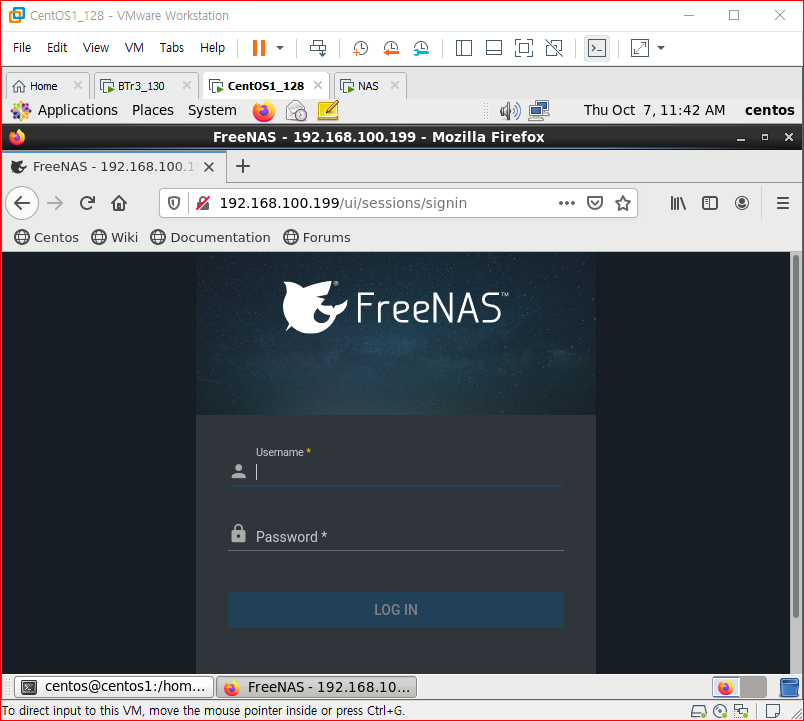
Task: Click the LOG IN button
Action: [x=396, y=610]
